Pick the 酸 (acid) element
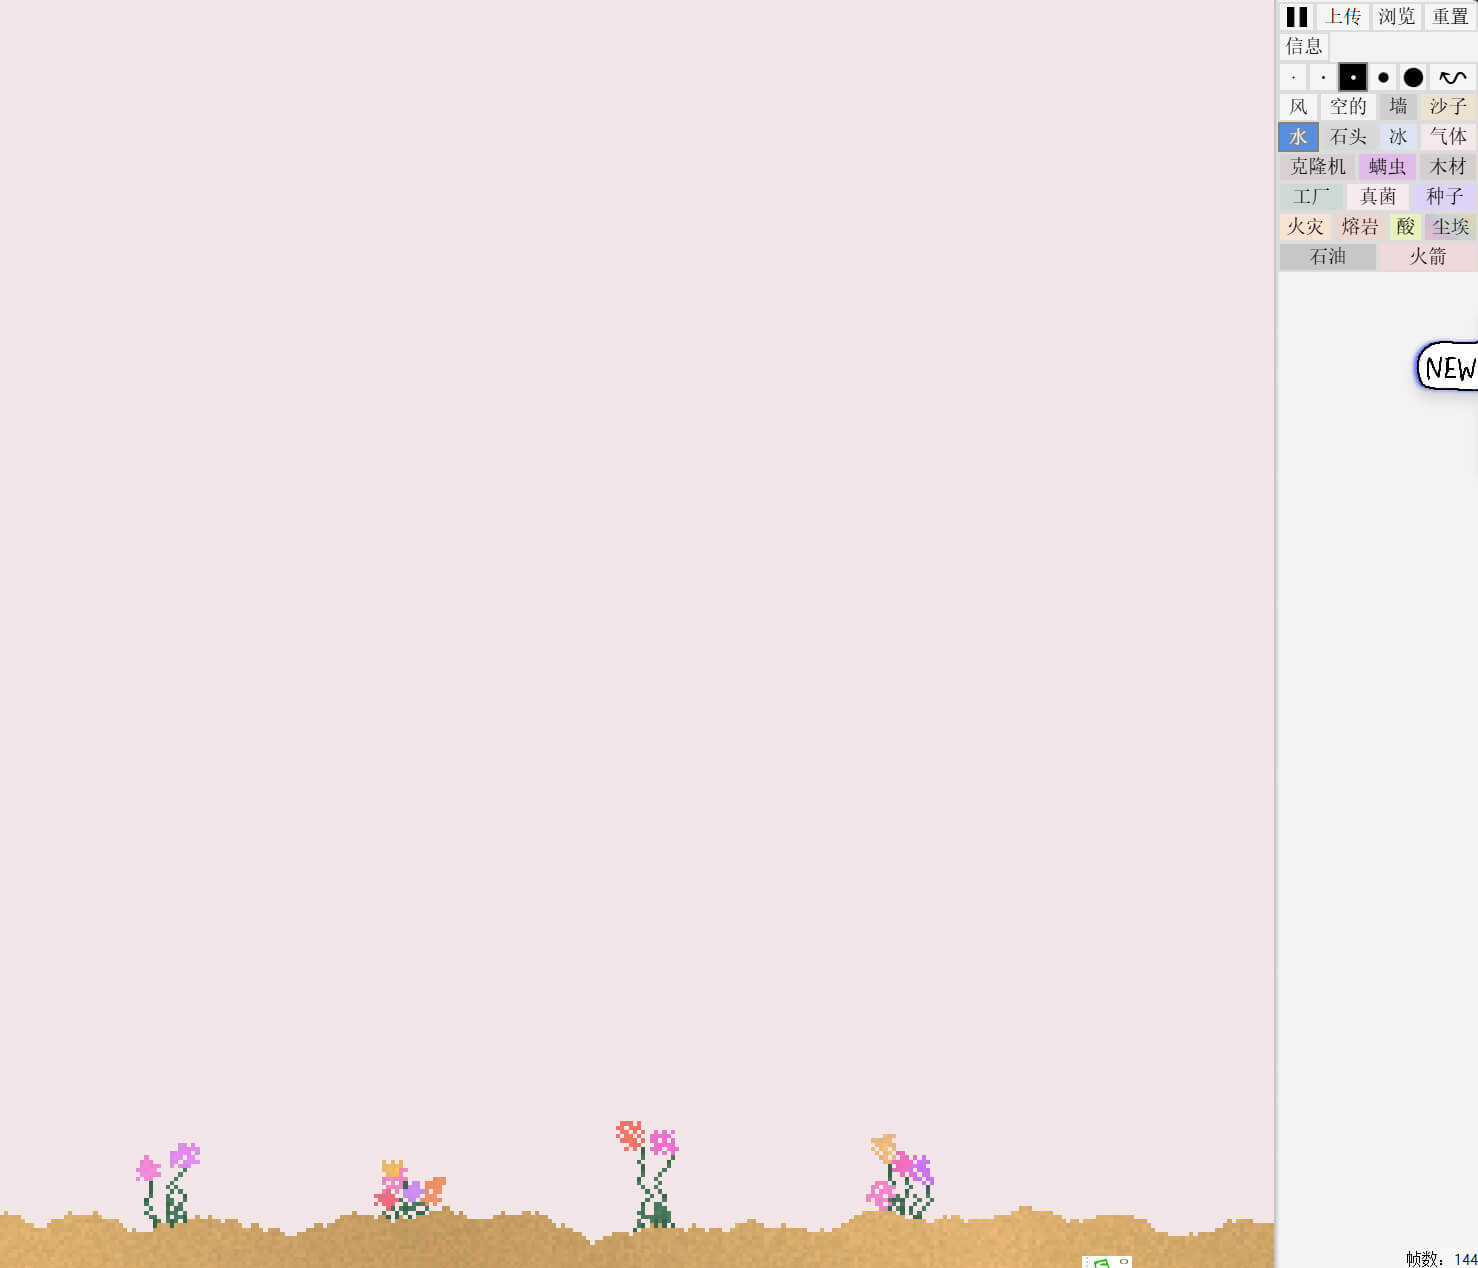This screenshot has width=1478, height=1268. pyautogui.click(x=1405, y=227)
